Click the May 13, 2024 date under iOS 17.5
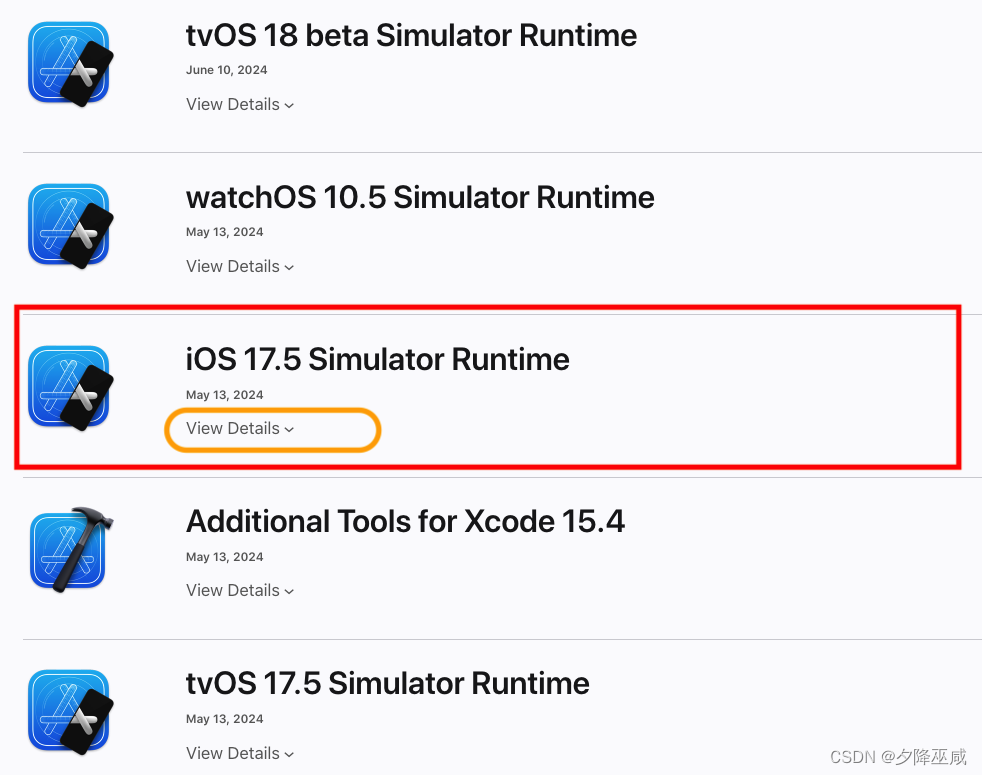 [225, 395]
